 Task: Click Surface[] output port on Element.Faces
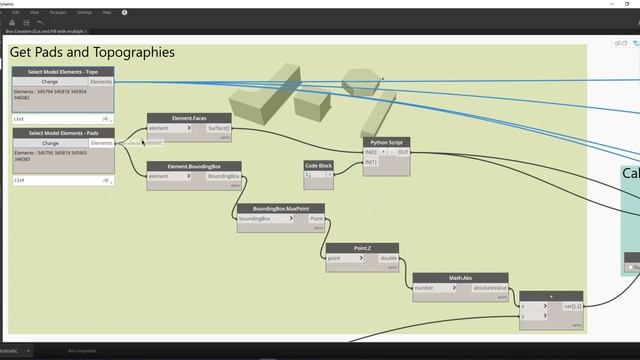[x=218, y=128]
